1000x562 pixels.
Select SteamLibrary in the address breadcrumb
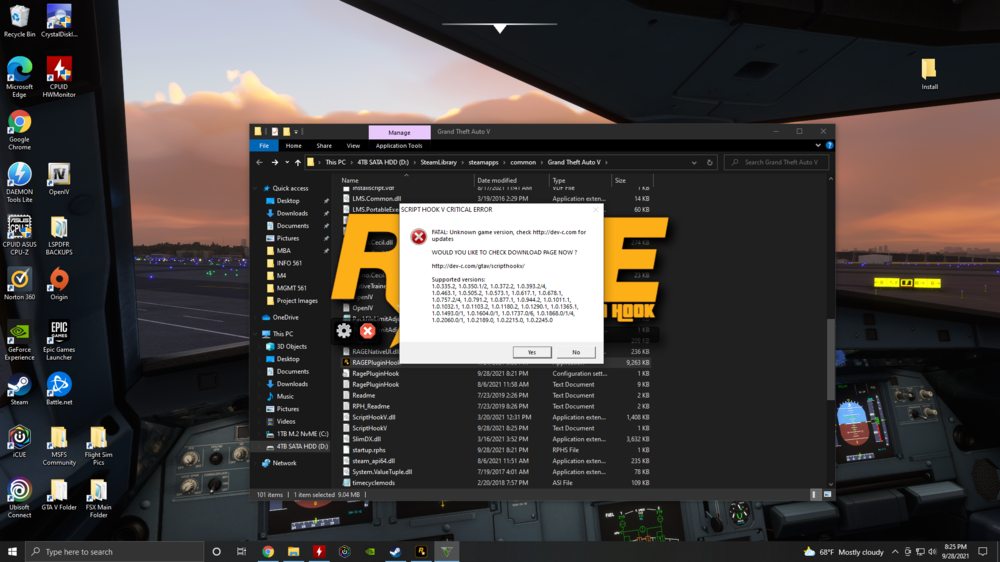click(438, 163)
